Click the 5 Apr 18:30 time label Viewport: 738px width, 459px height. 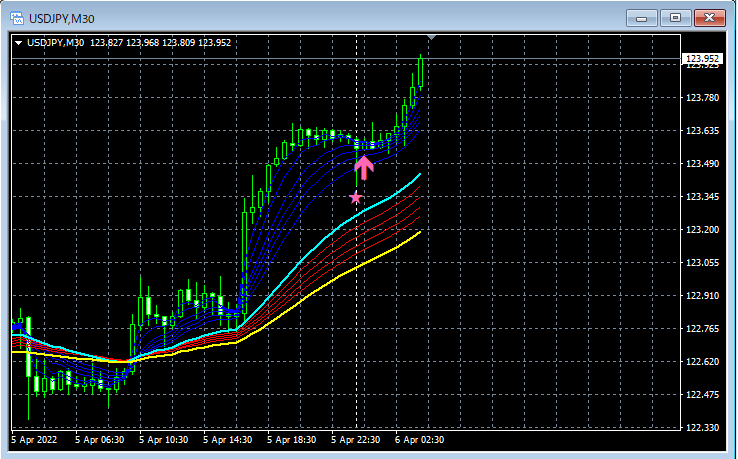click(292, 440)
